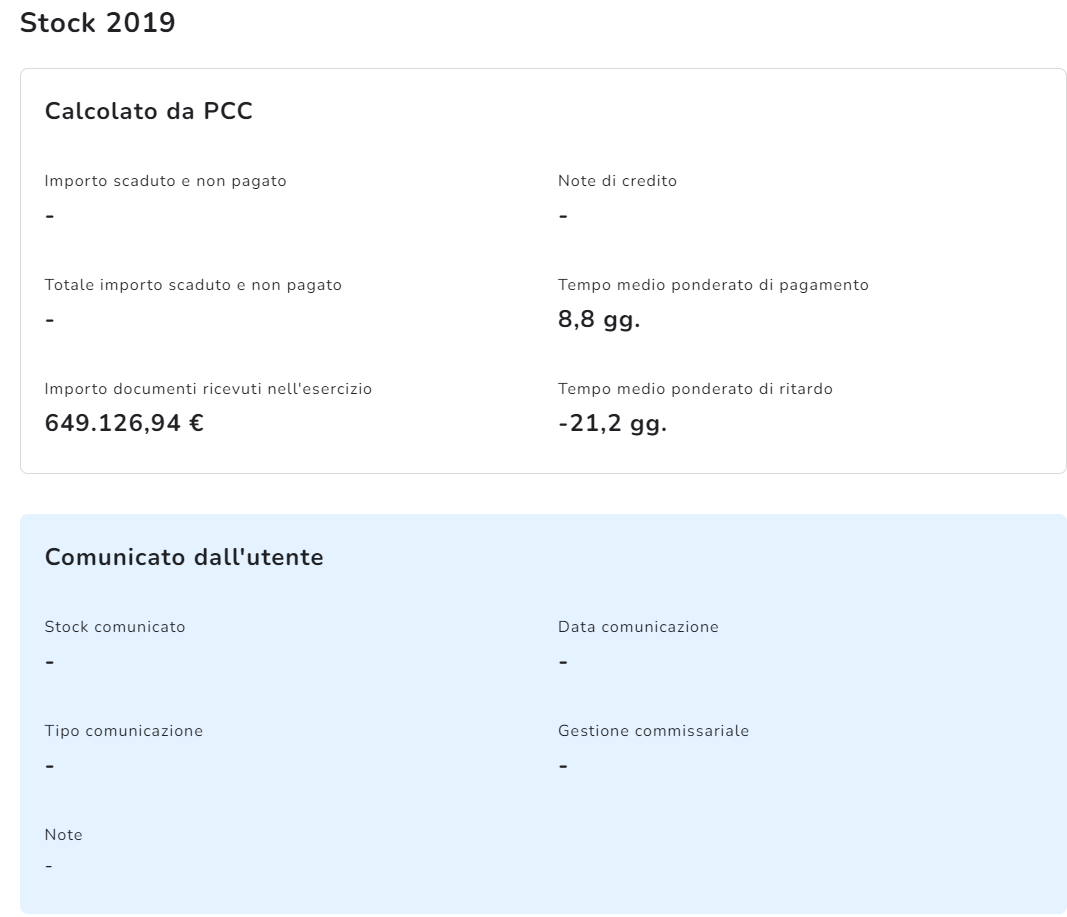The image size is (1067, 917).
Task: Click the Tempo medio ponderato di ritardo label
Action: (695, 389)
